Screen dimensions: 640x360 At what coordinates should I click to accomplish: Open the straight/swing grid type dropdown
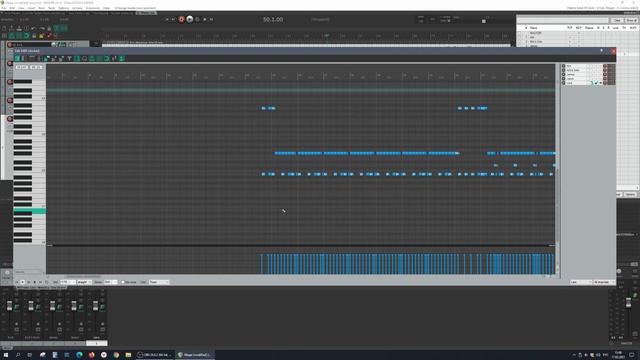coord(84,282)
